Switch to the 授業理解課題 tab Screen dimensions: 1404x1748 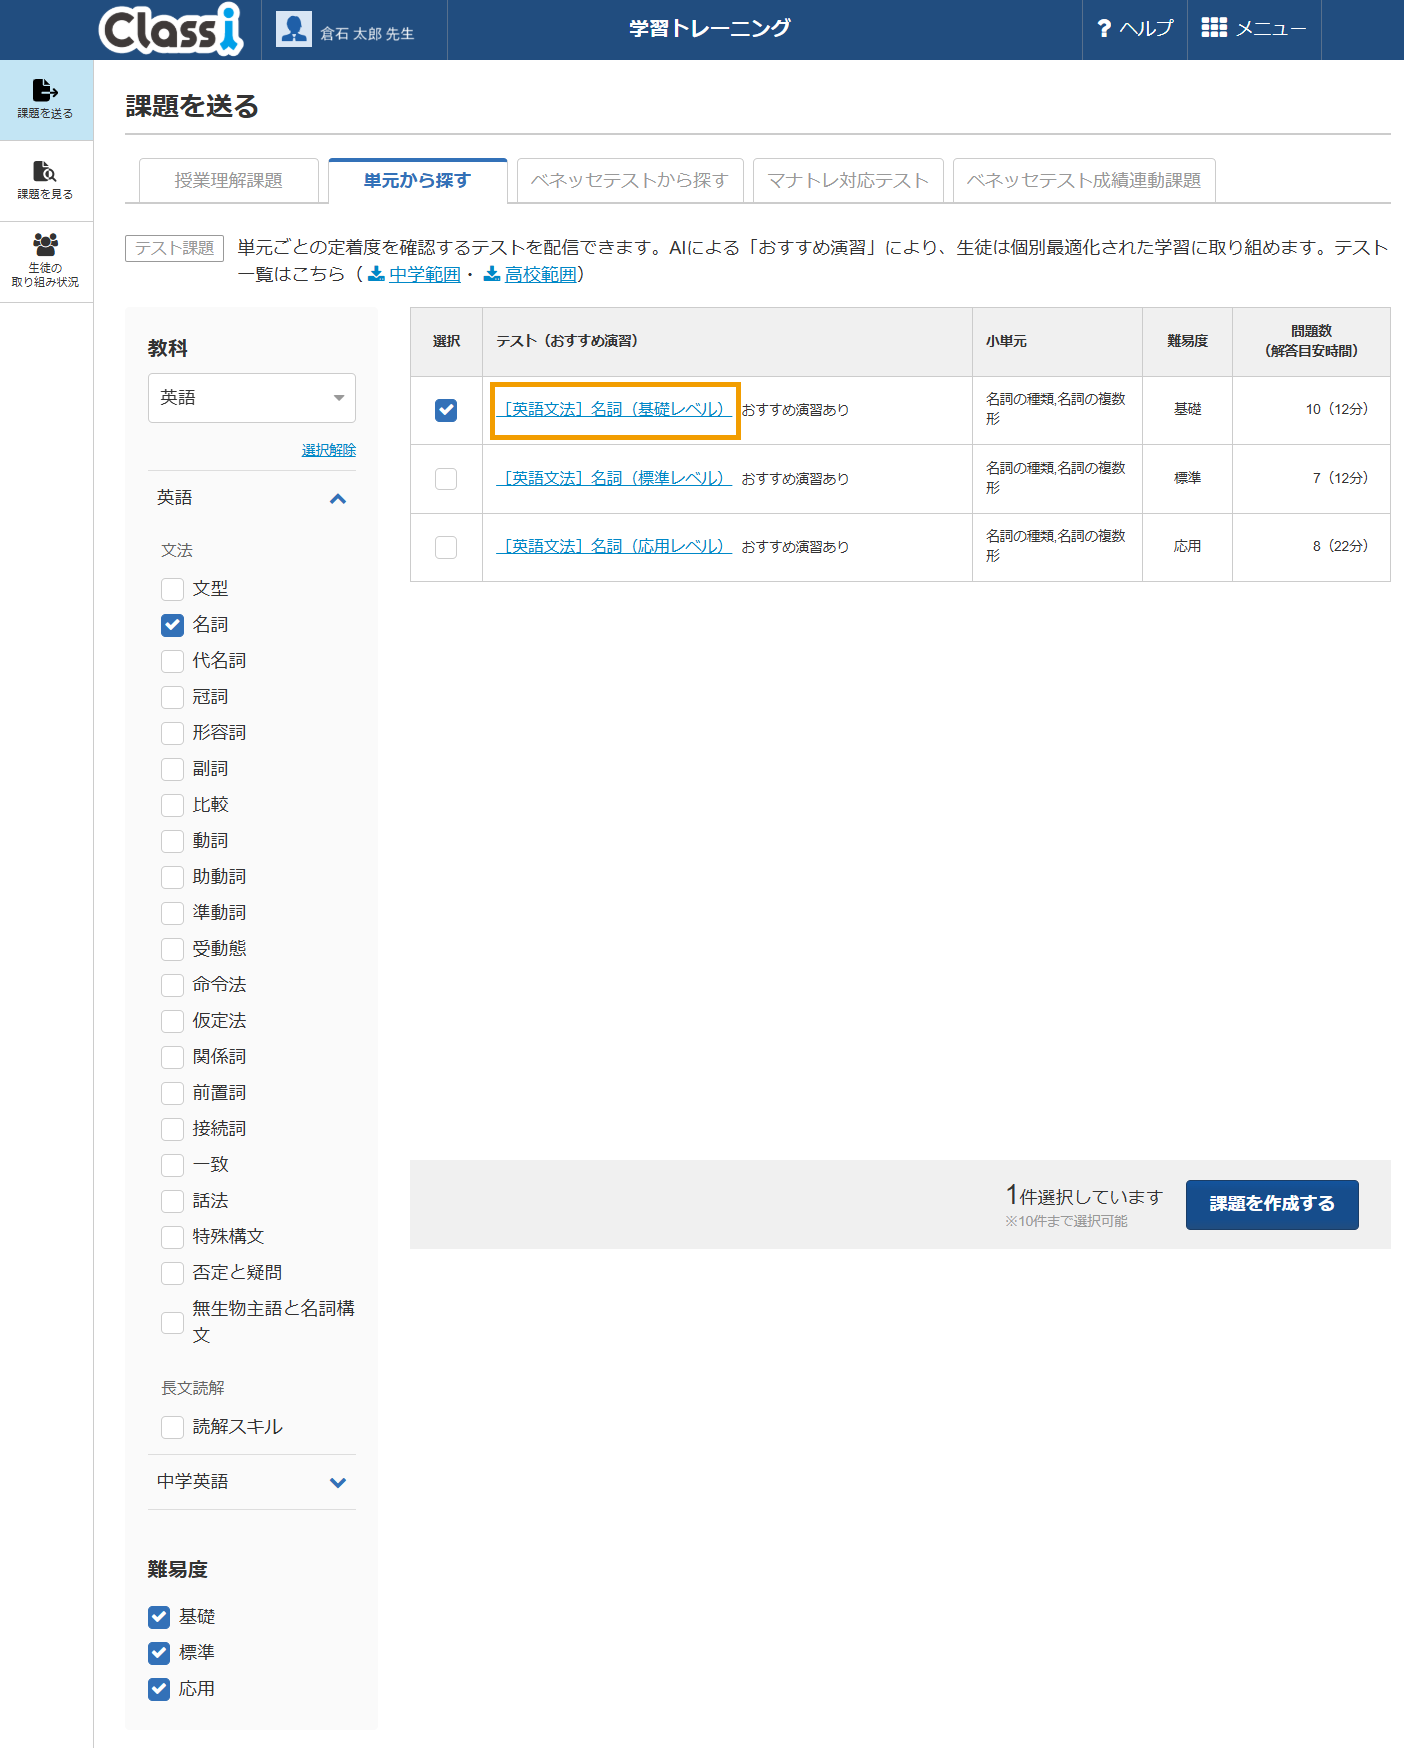click(228, 181)
